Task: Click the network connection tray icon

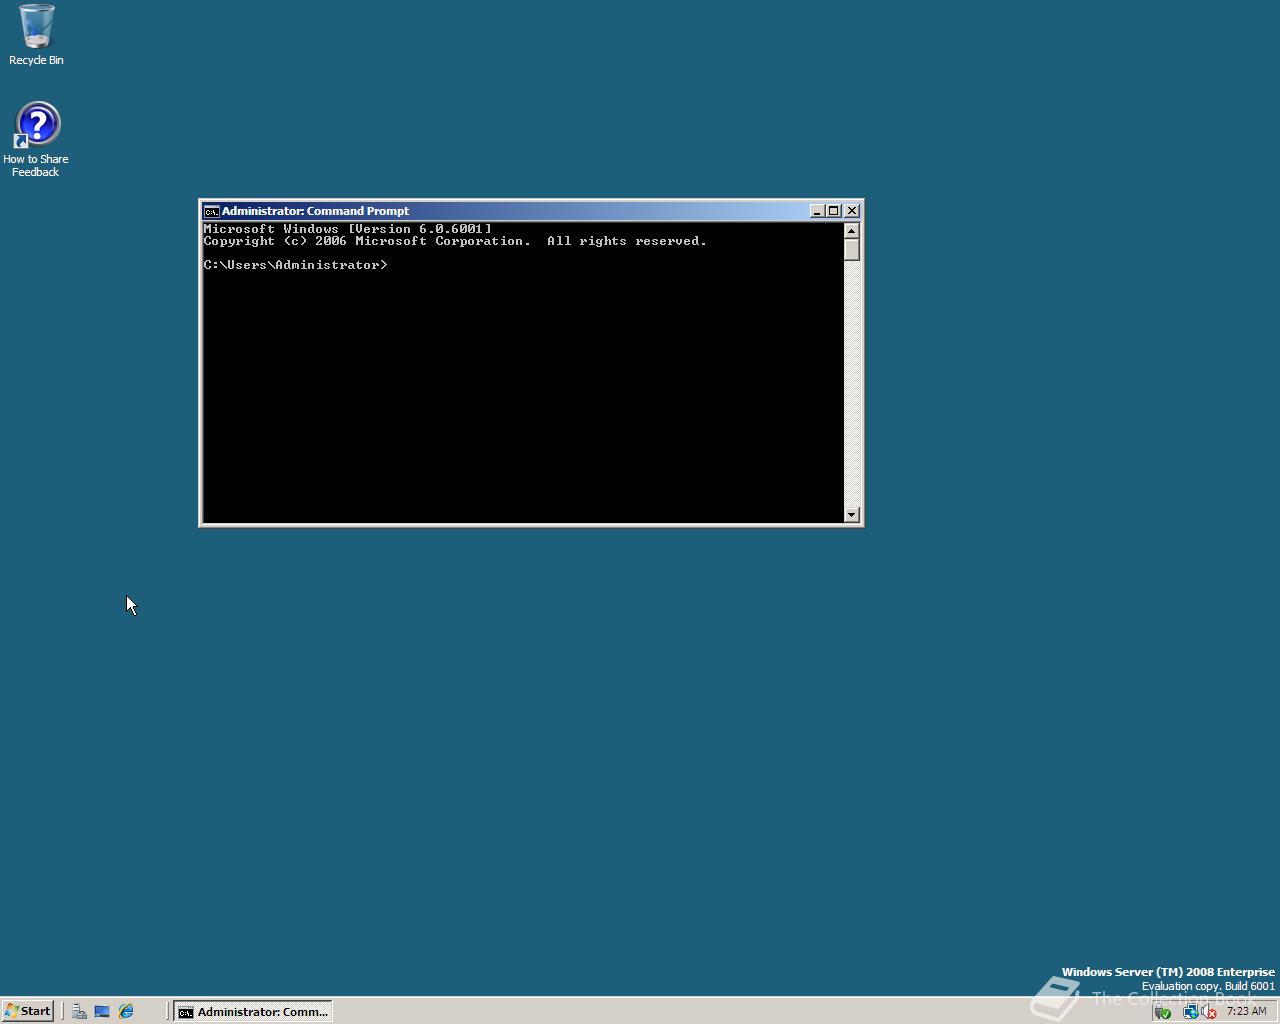Action: pos(1189,1012)
